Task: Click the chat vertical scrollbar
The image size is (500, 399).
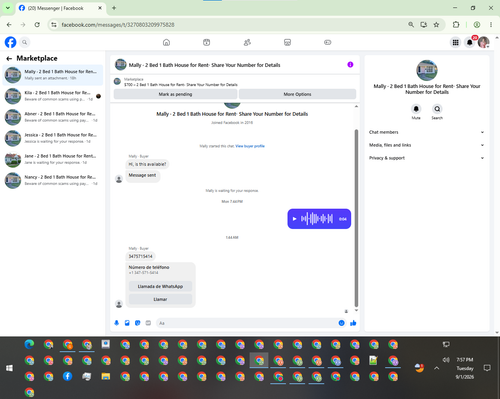Action: coord(356,218)
